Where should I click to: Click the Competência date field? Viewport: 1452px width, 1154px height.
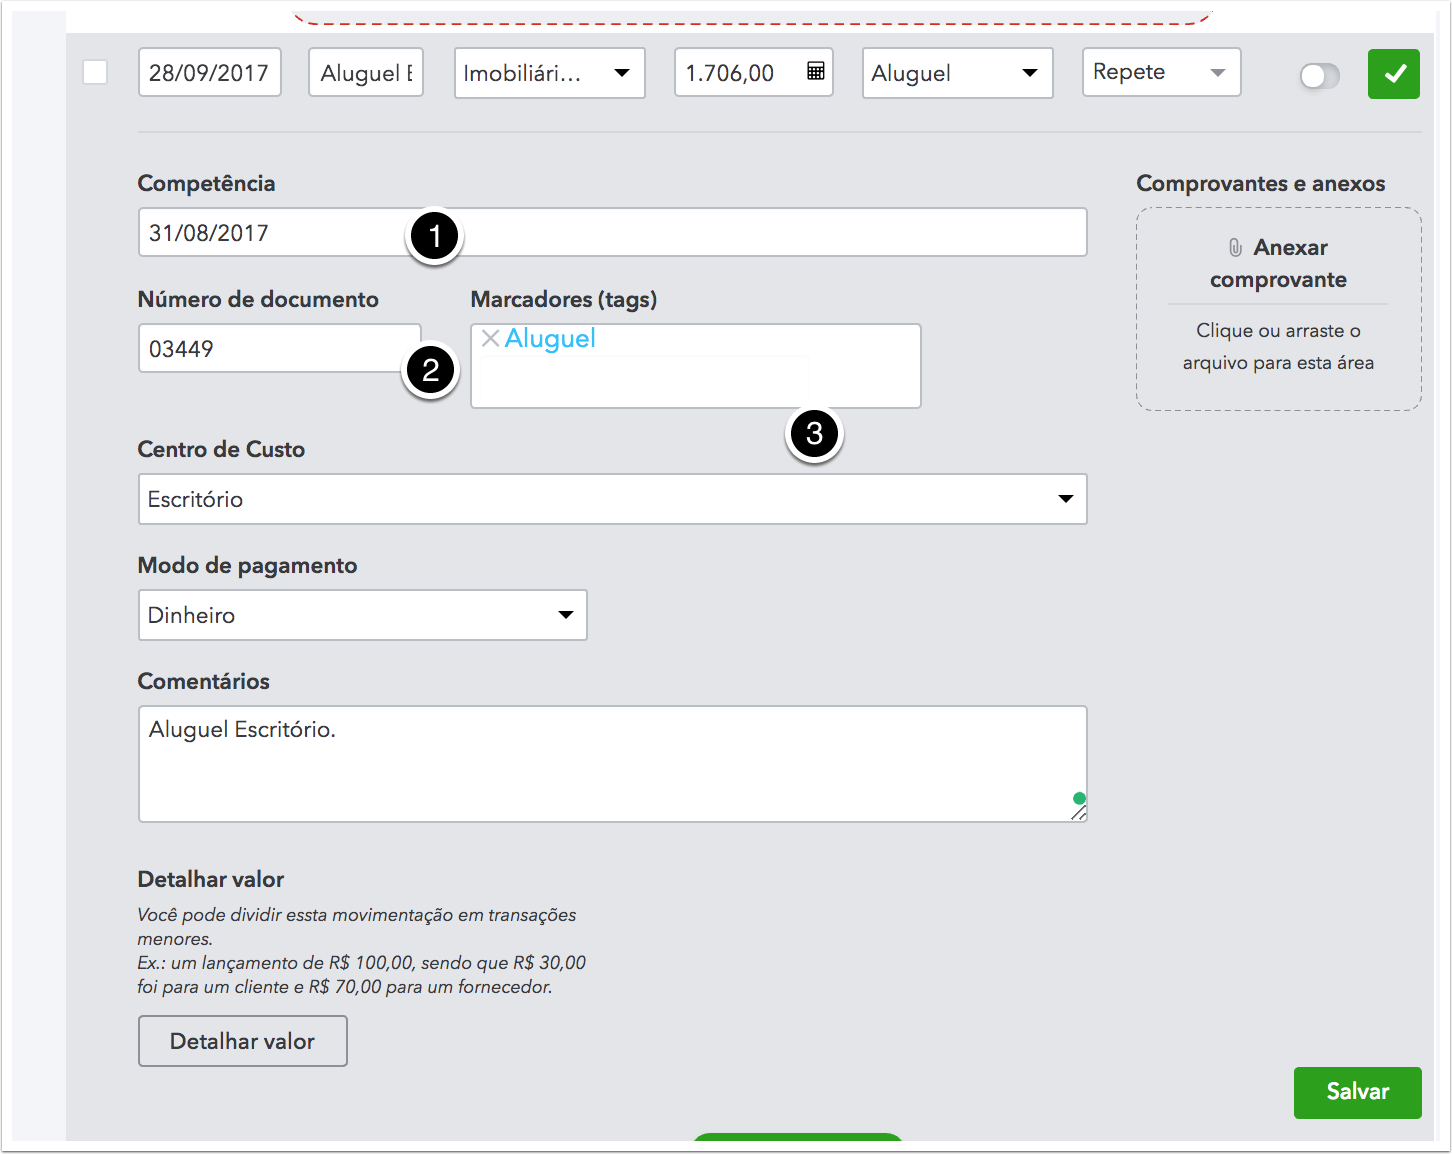click(270, 233)
